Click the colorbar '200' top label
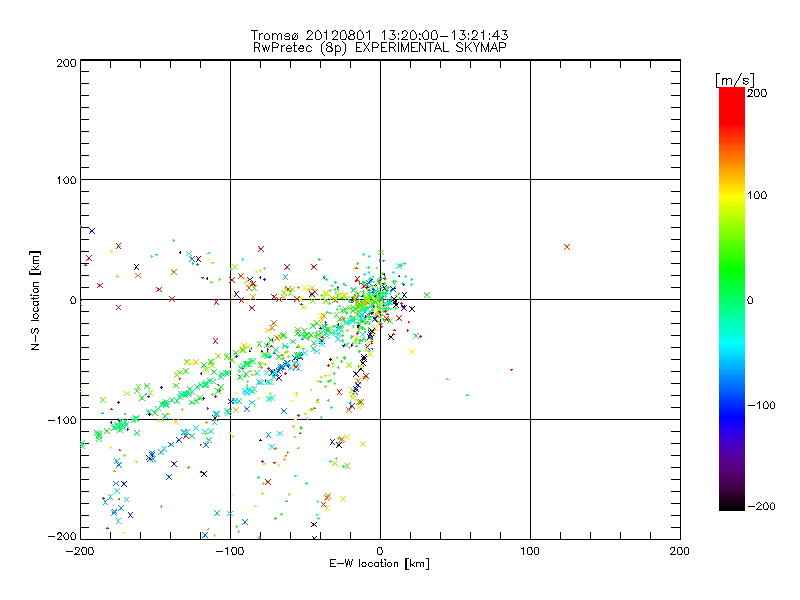This screenshot has width=800, height=600. (x=757, y=93)
